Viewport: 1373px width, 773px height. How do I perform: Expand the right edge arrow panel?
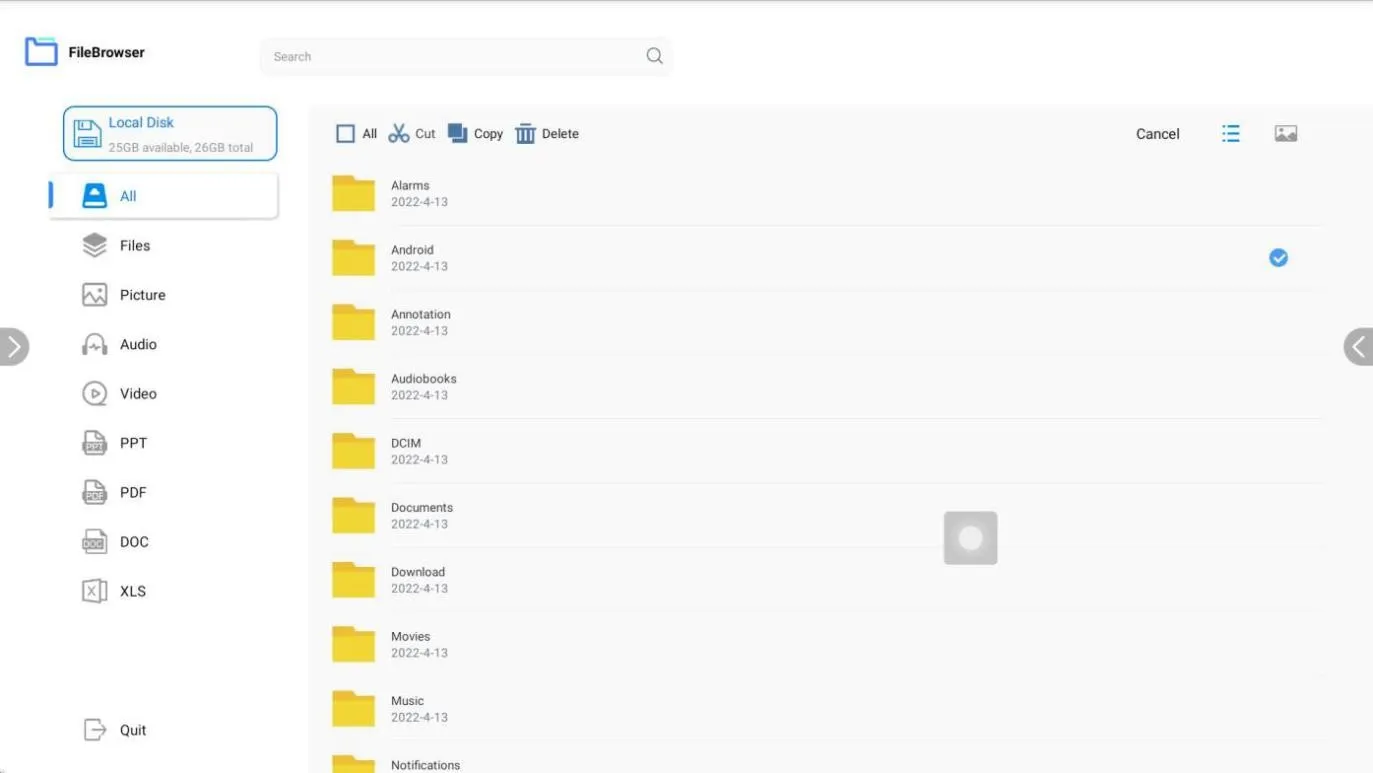(1359, 347)
